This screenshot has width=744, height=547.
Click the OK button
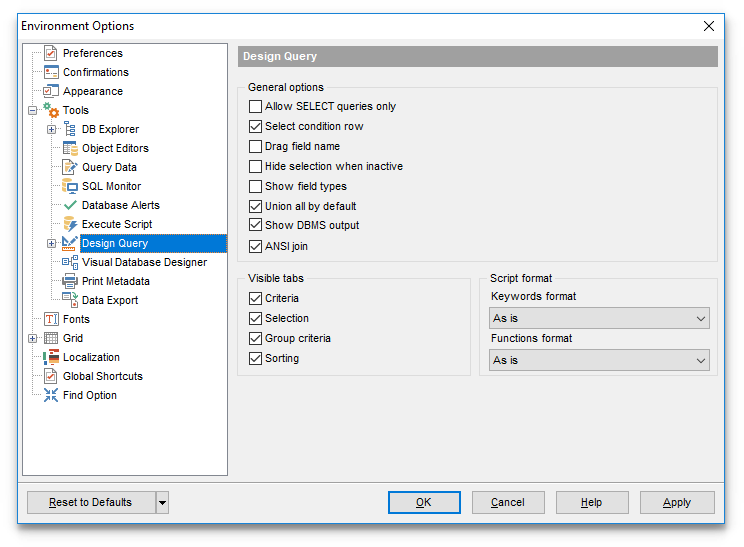424,502
